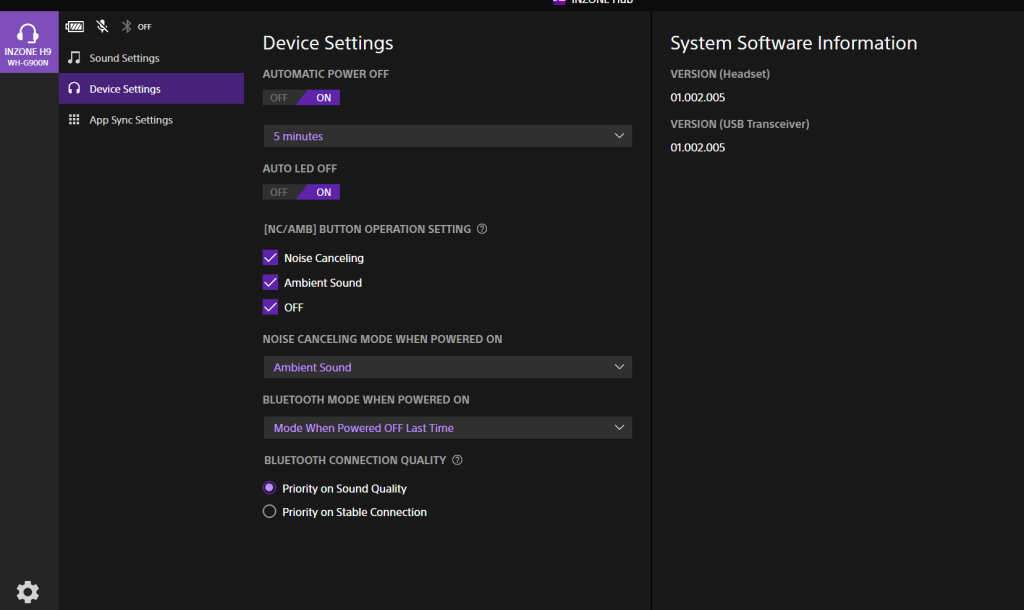Click the battery status icon
The width and height of the screenshot is (1024, 610).
75,26
